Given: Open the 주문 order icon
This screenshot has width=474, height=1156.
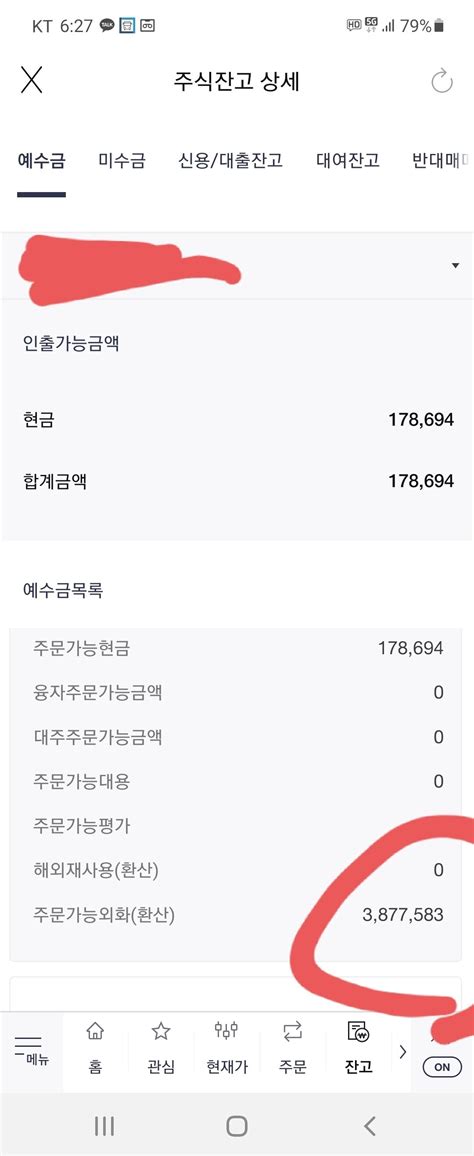Looking at the screenshot, I should (292, 1048).
